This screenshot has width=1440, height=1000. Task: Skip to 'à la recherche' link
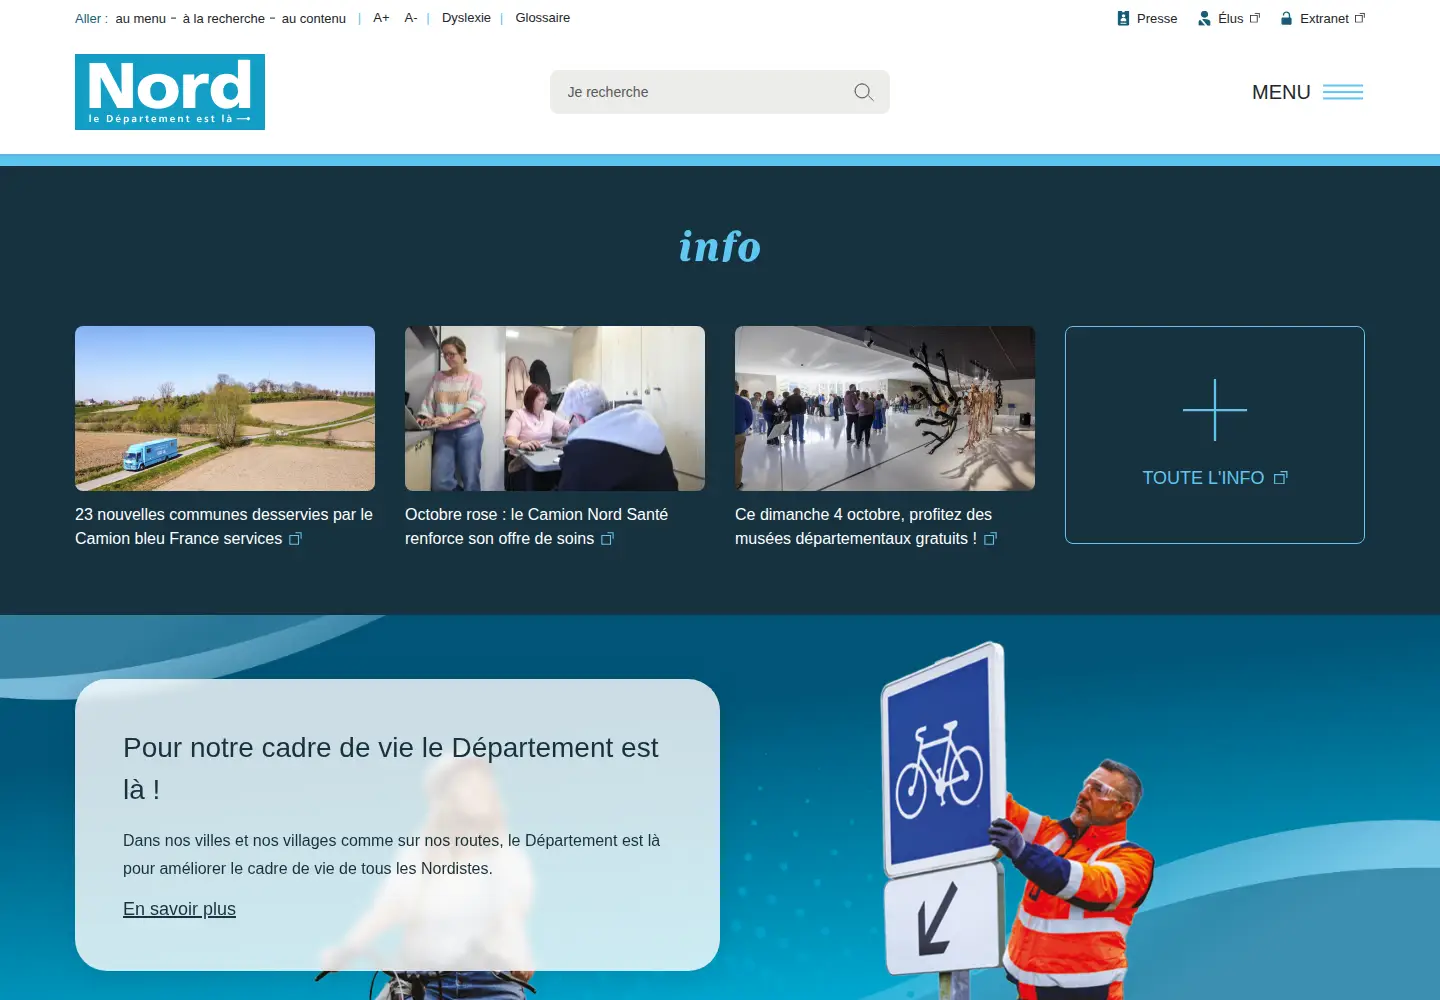224,19
